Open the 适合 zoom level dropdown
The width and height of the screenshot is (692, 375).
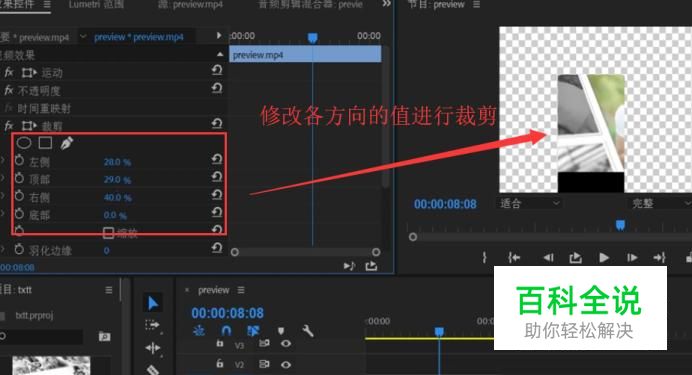coord(530,203)
